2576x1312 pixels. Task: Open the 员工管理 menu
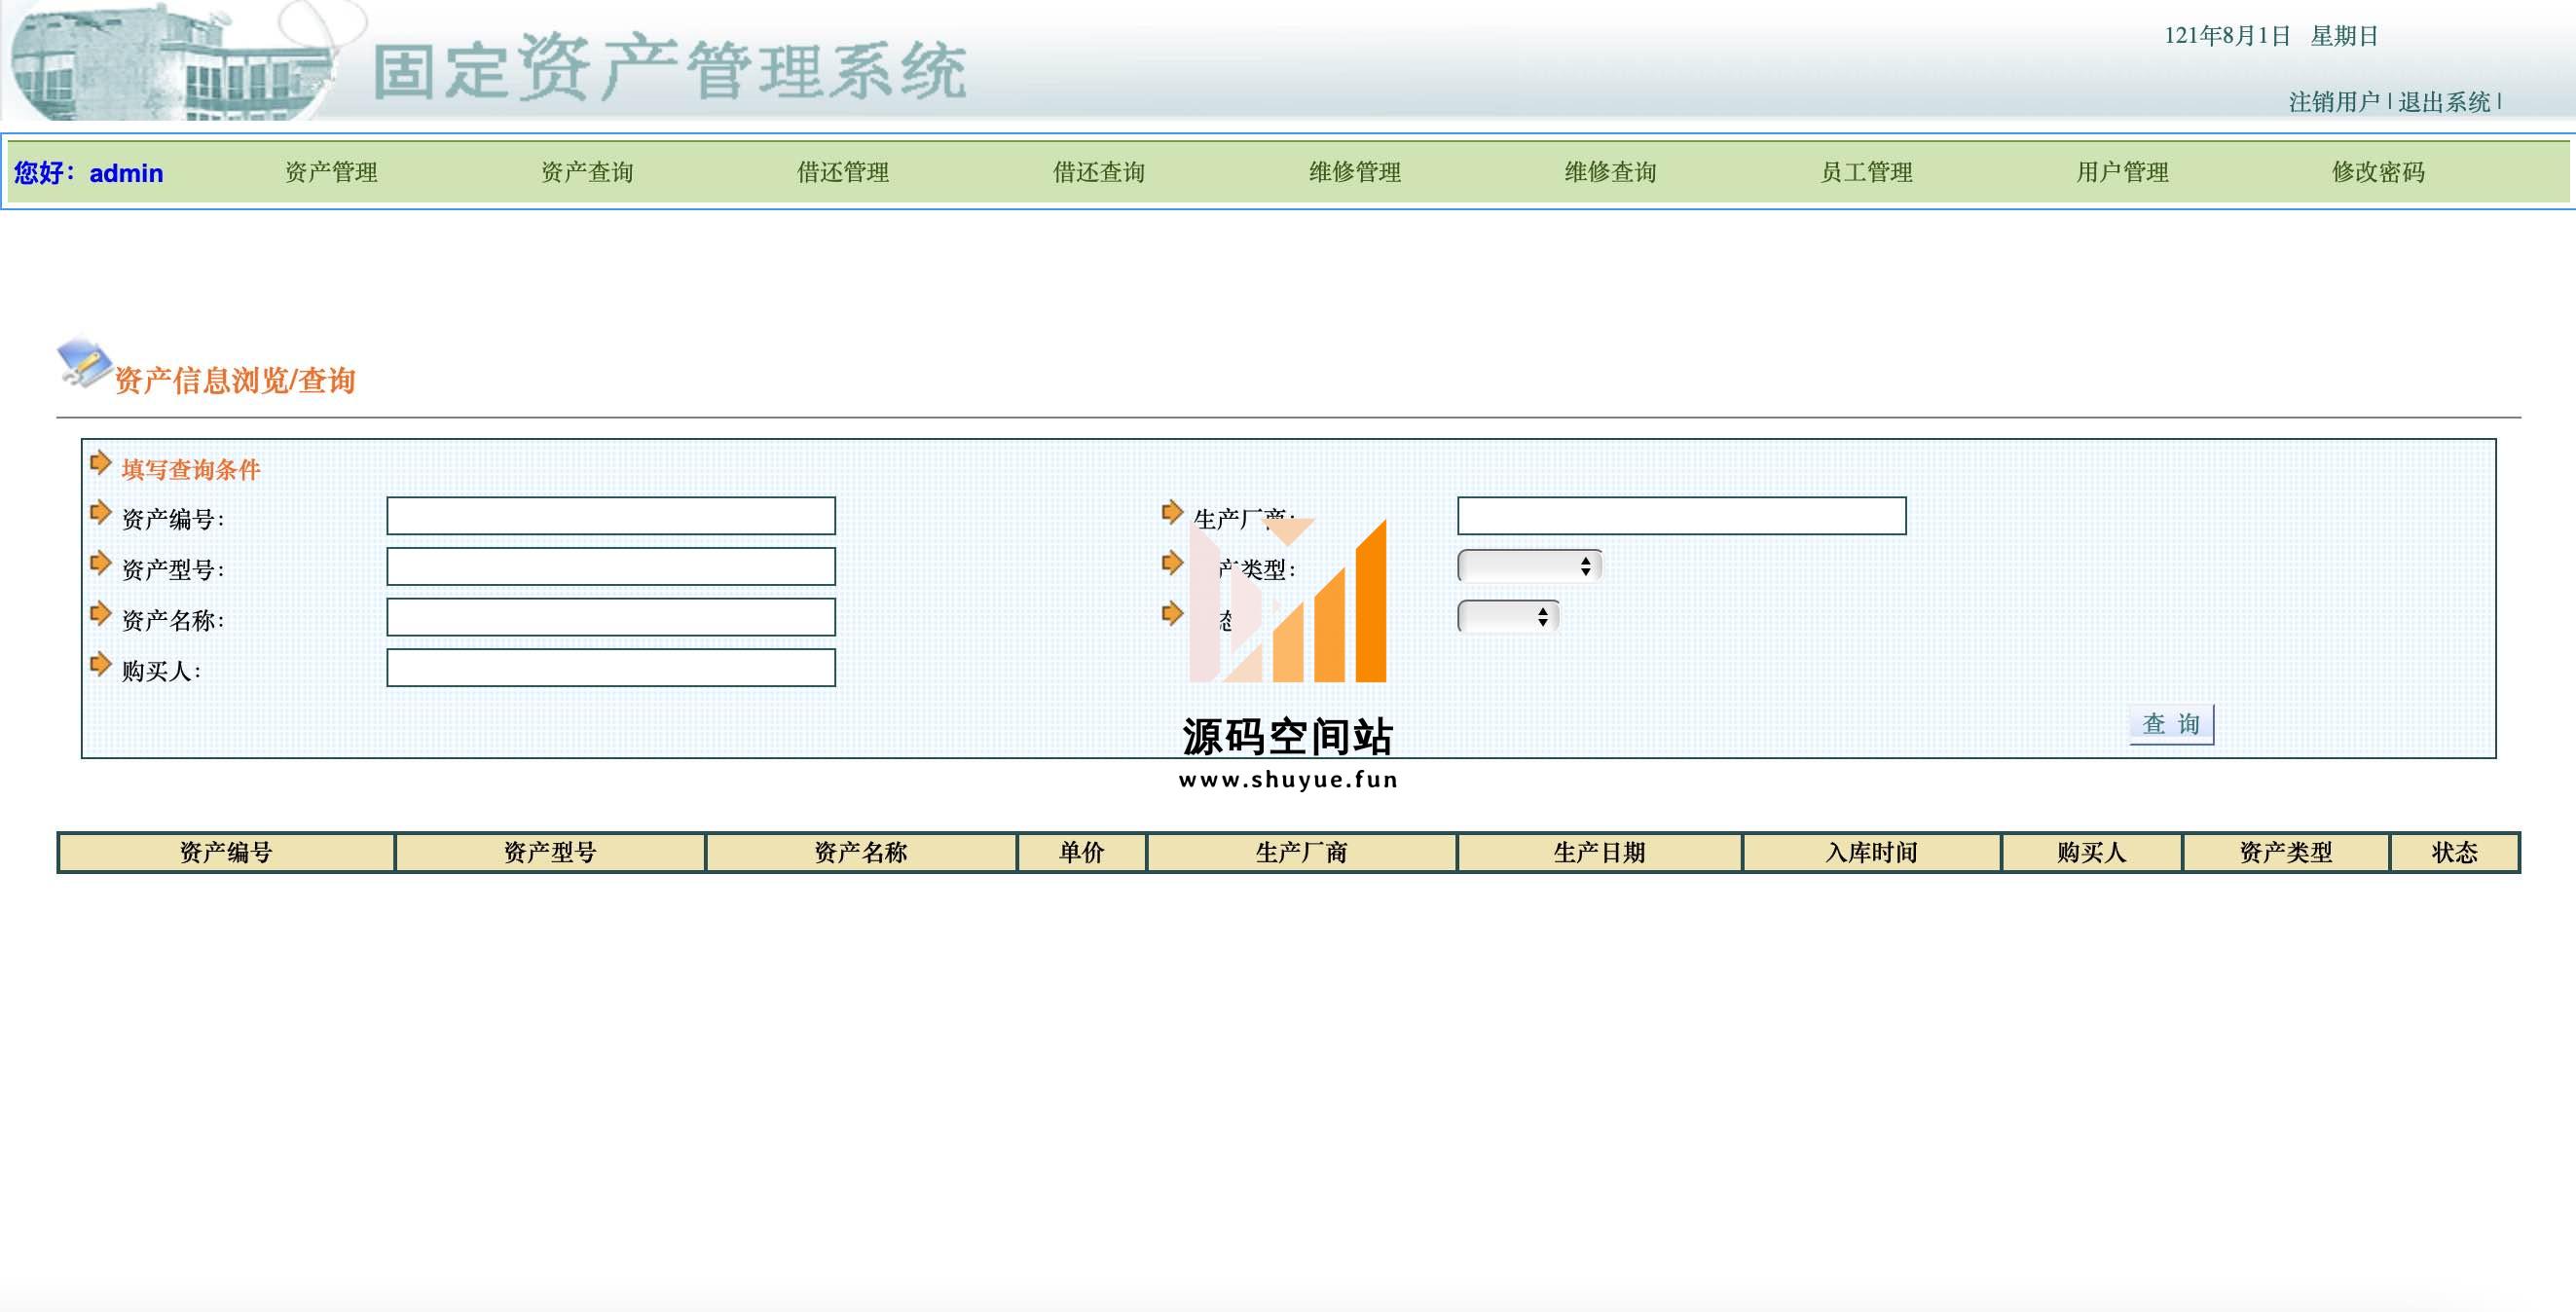[1866, 172]
